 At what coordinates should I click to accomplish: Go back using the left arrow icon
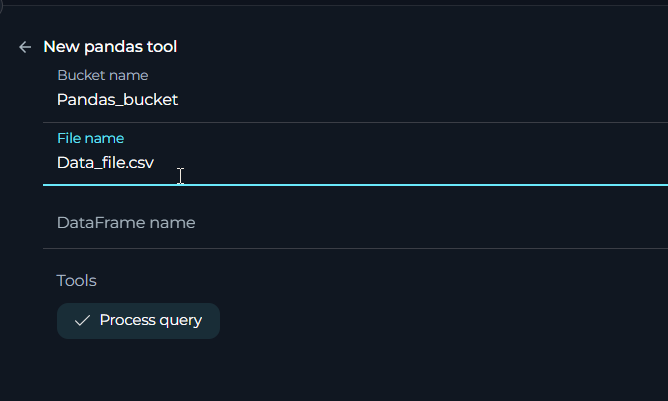coord(25,47)
